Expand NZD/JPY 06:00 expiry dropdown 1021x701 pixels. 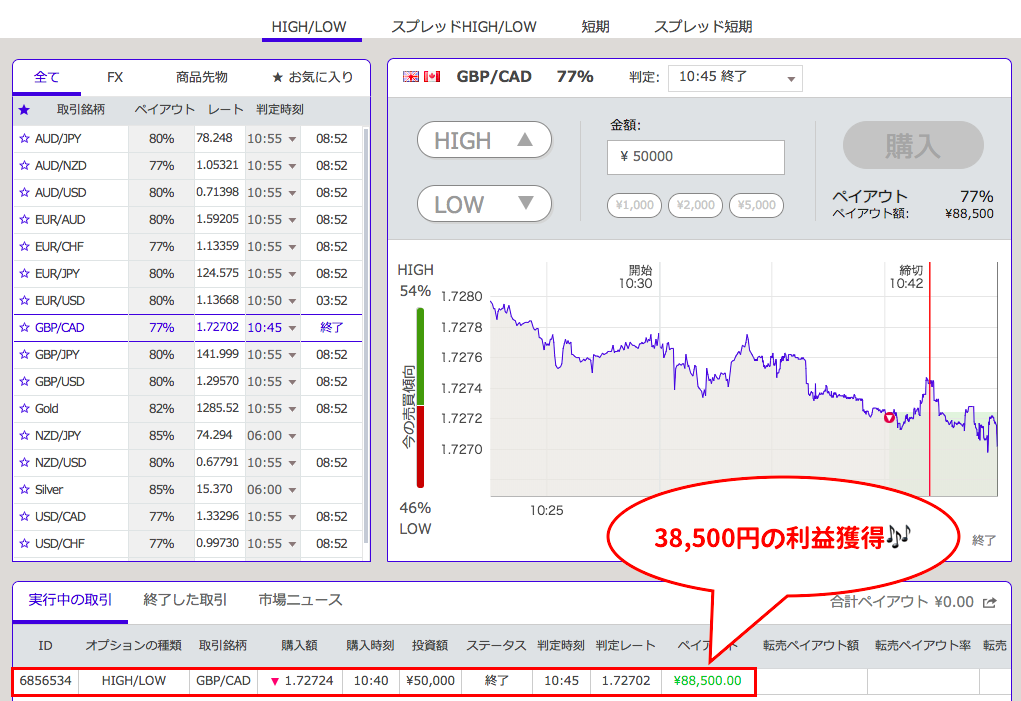[x=272, y=436]
